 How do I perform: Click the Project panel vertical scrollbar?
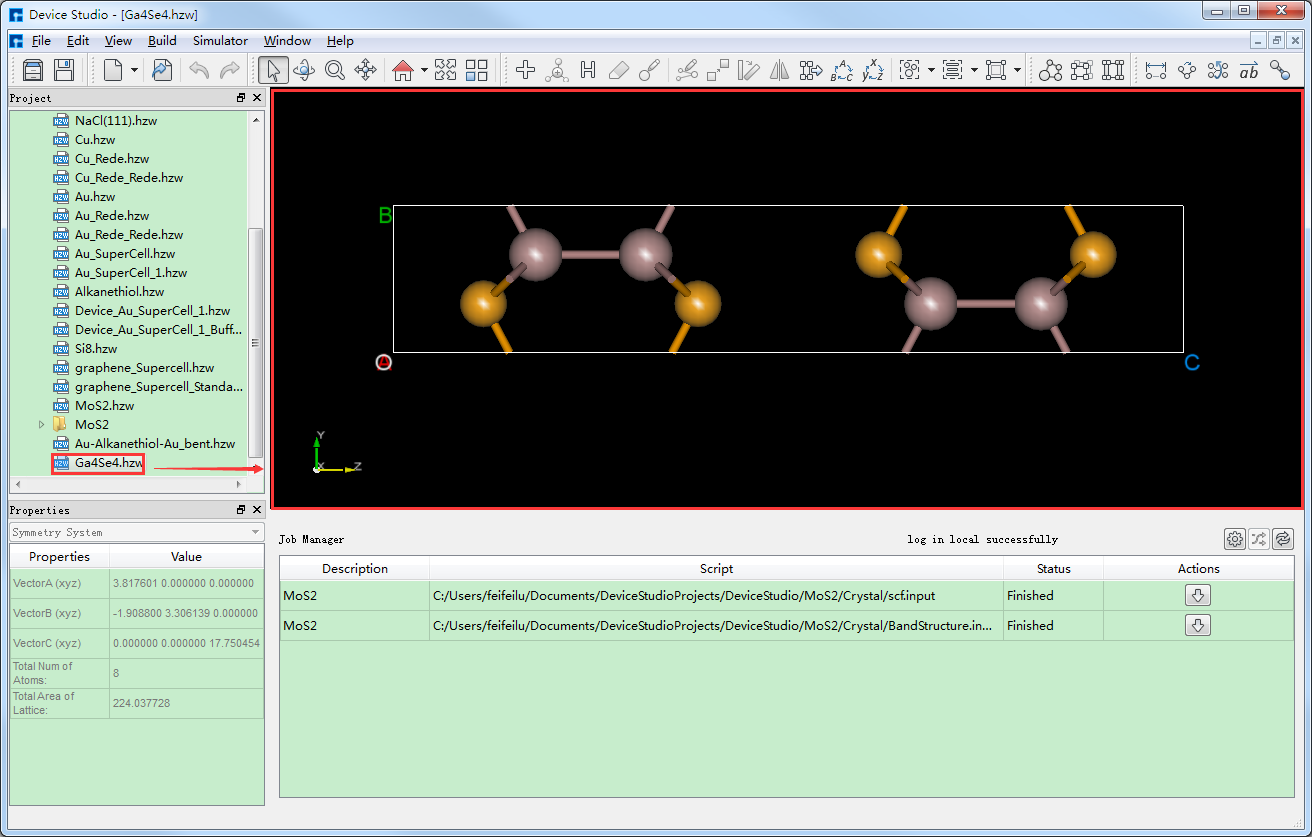(256, 340)
